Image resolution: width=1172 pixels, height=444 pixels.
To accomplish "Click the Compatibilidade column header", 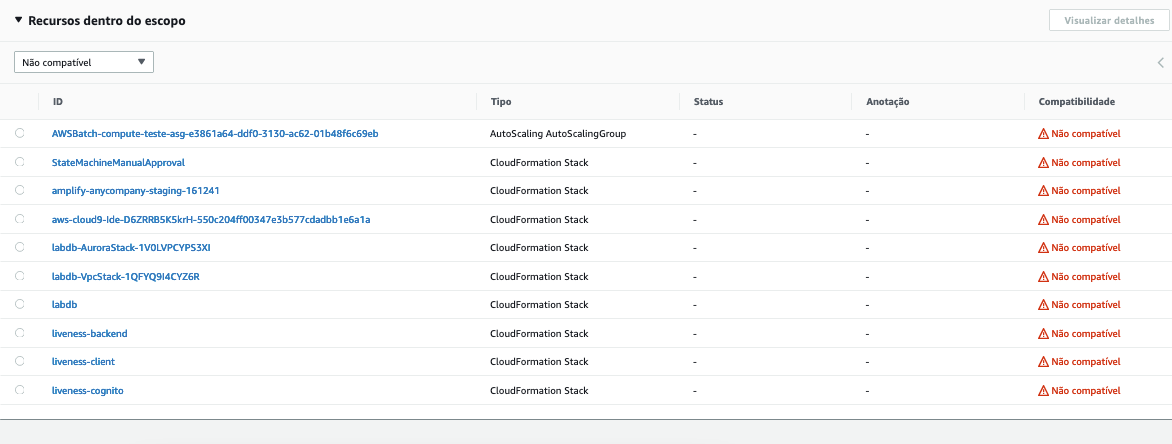I will [1076, 101].
